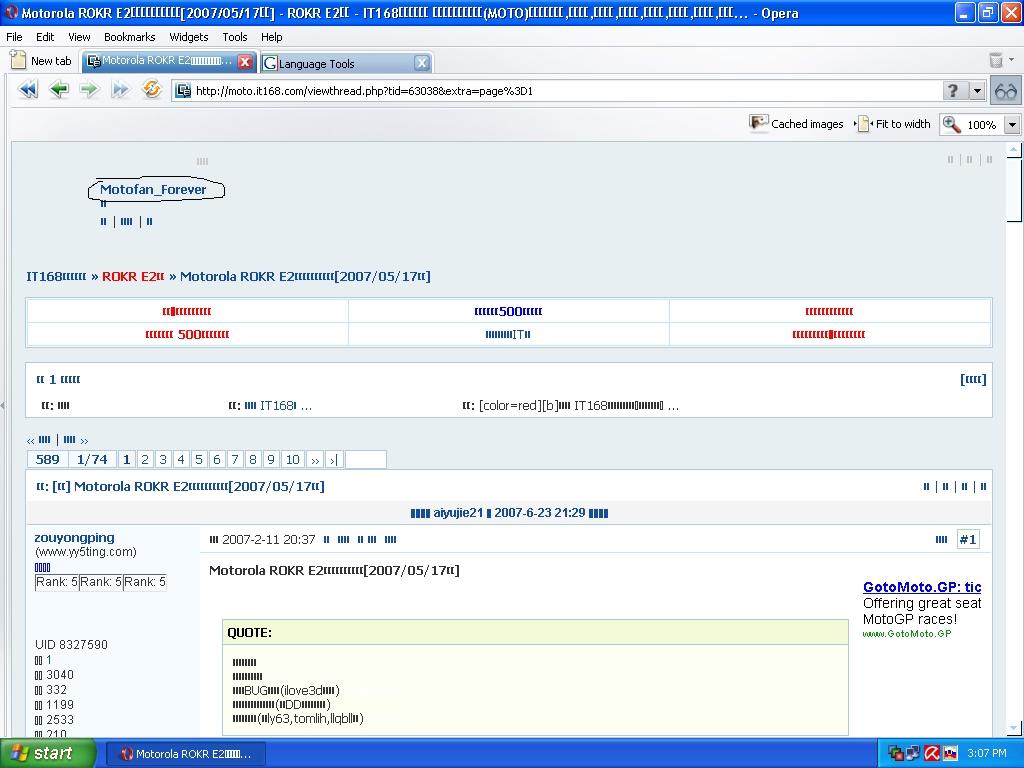The image size is (1024, 768).
Task: Click the 3:07 PM system clock
Action: (x=986, y=754)
